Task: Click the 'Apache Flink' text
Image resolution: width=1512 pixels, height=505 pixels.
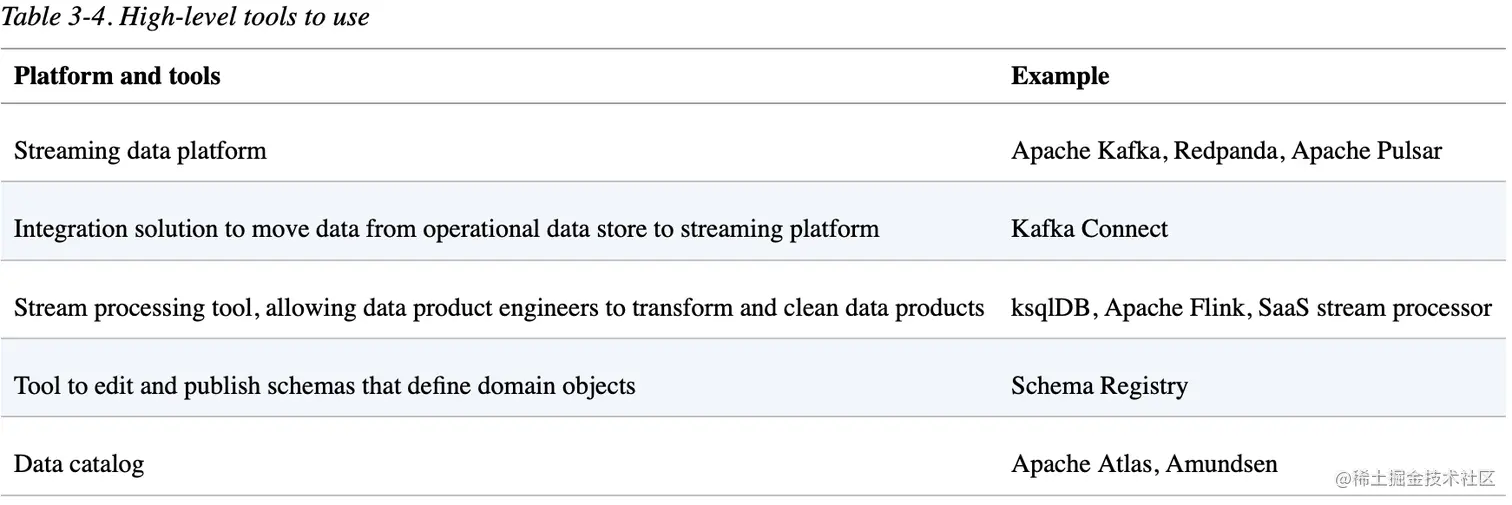Action: [1174, 307]
